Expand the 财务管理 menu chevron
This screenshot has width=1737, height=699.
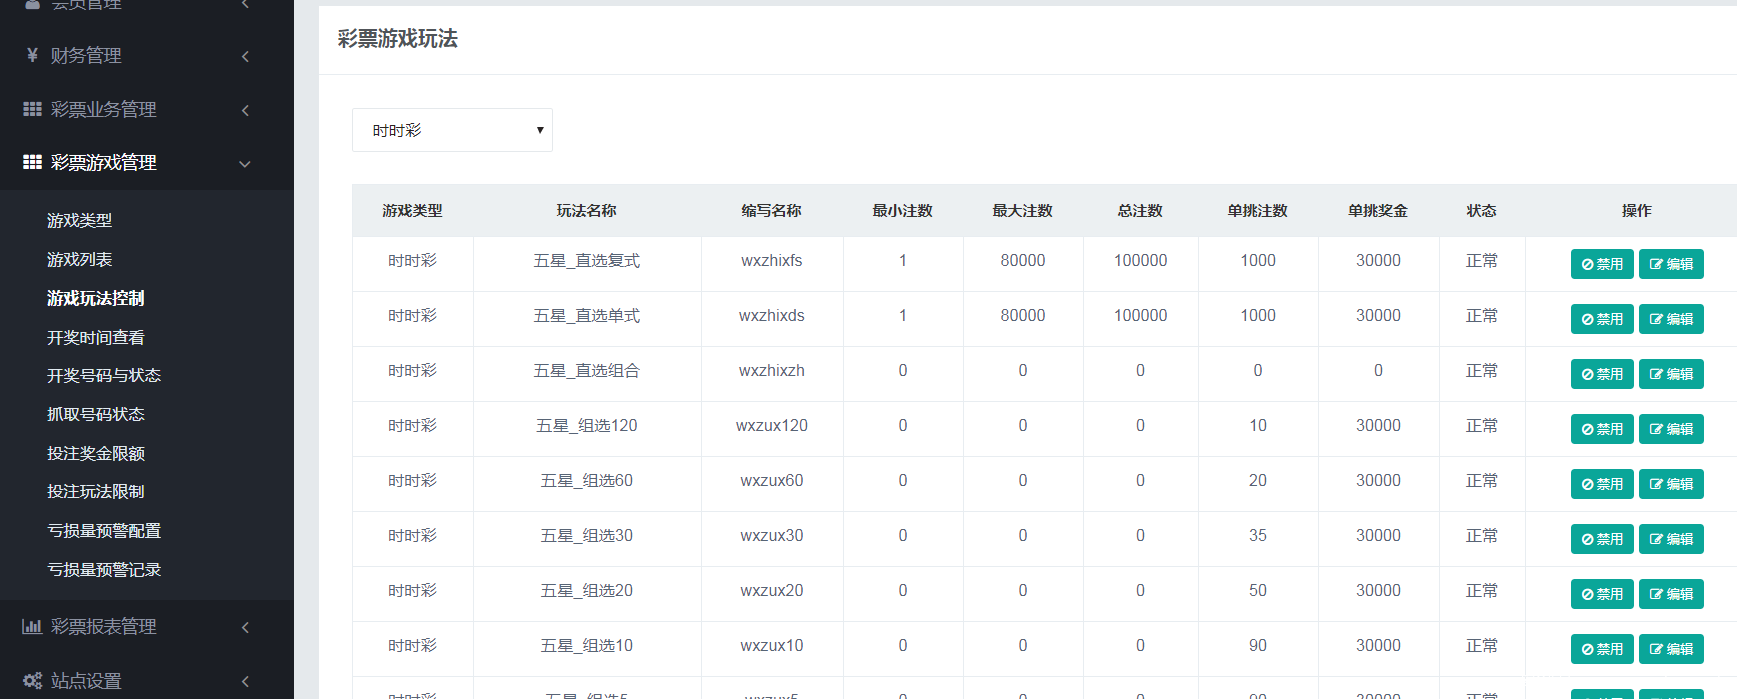[x=245, y=57]
